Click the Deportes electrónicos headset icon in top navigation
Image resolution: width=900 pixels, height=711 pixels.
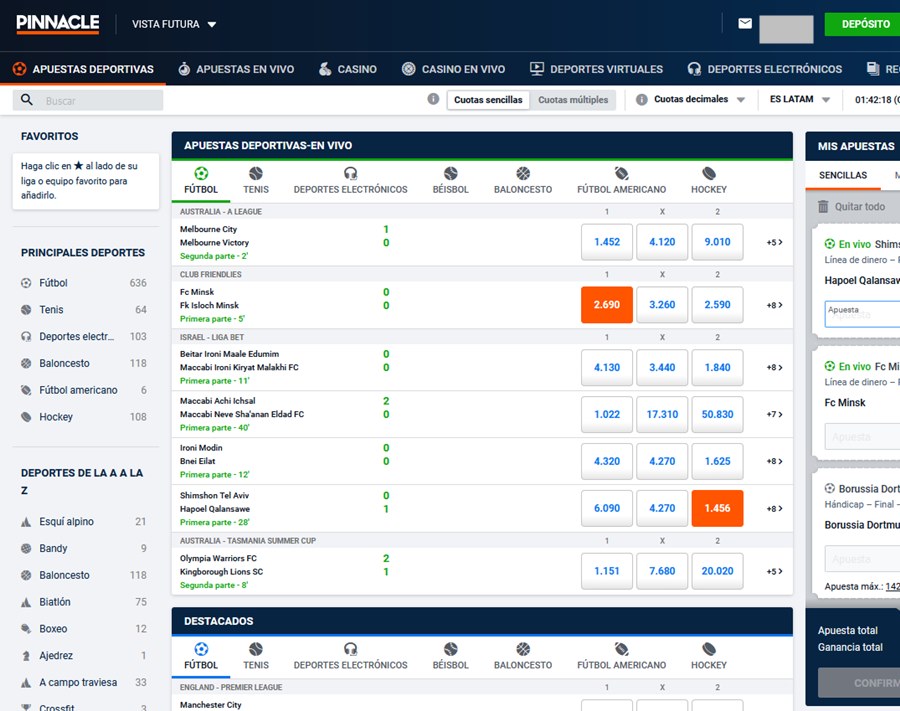click(x=694, y=69)
